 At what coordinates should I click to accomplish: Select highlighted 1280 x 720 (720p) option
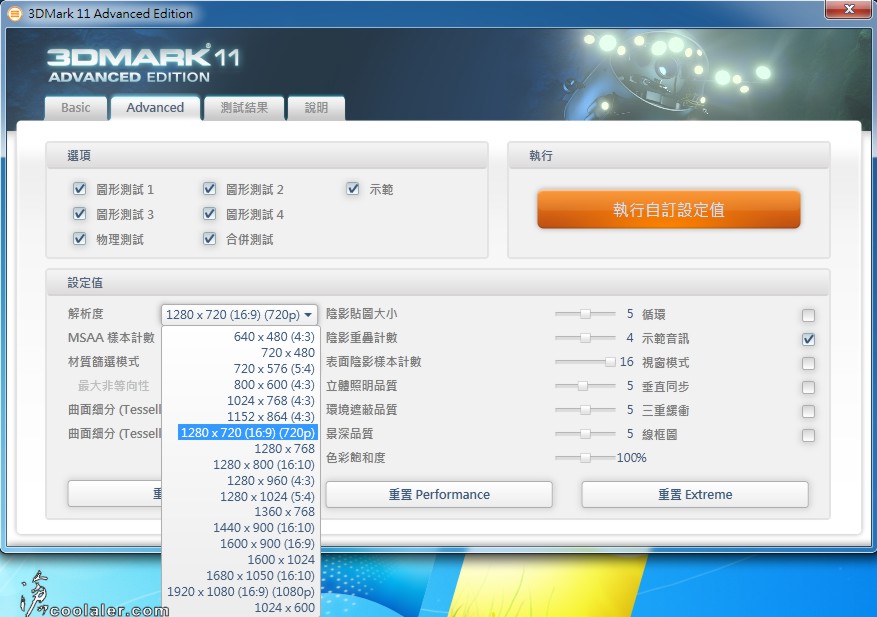point(248,432)
